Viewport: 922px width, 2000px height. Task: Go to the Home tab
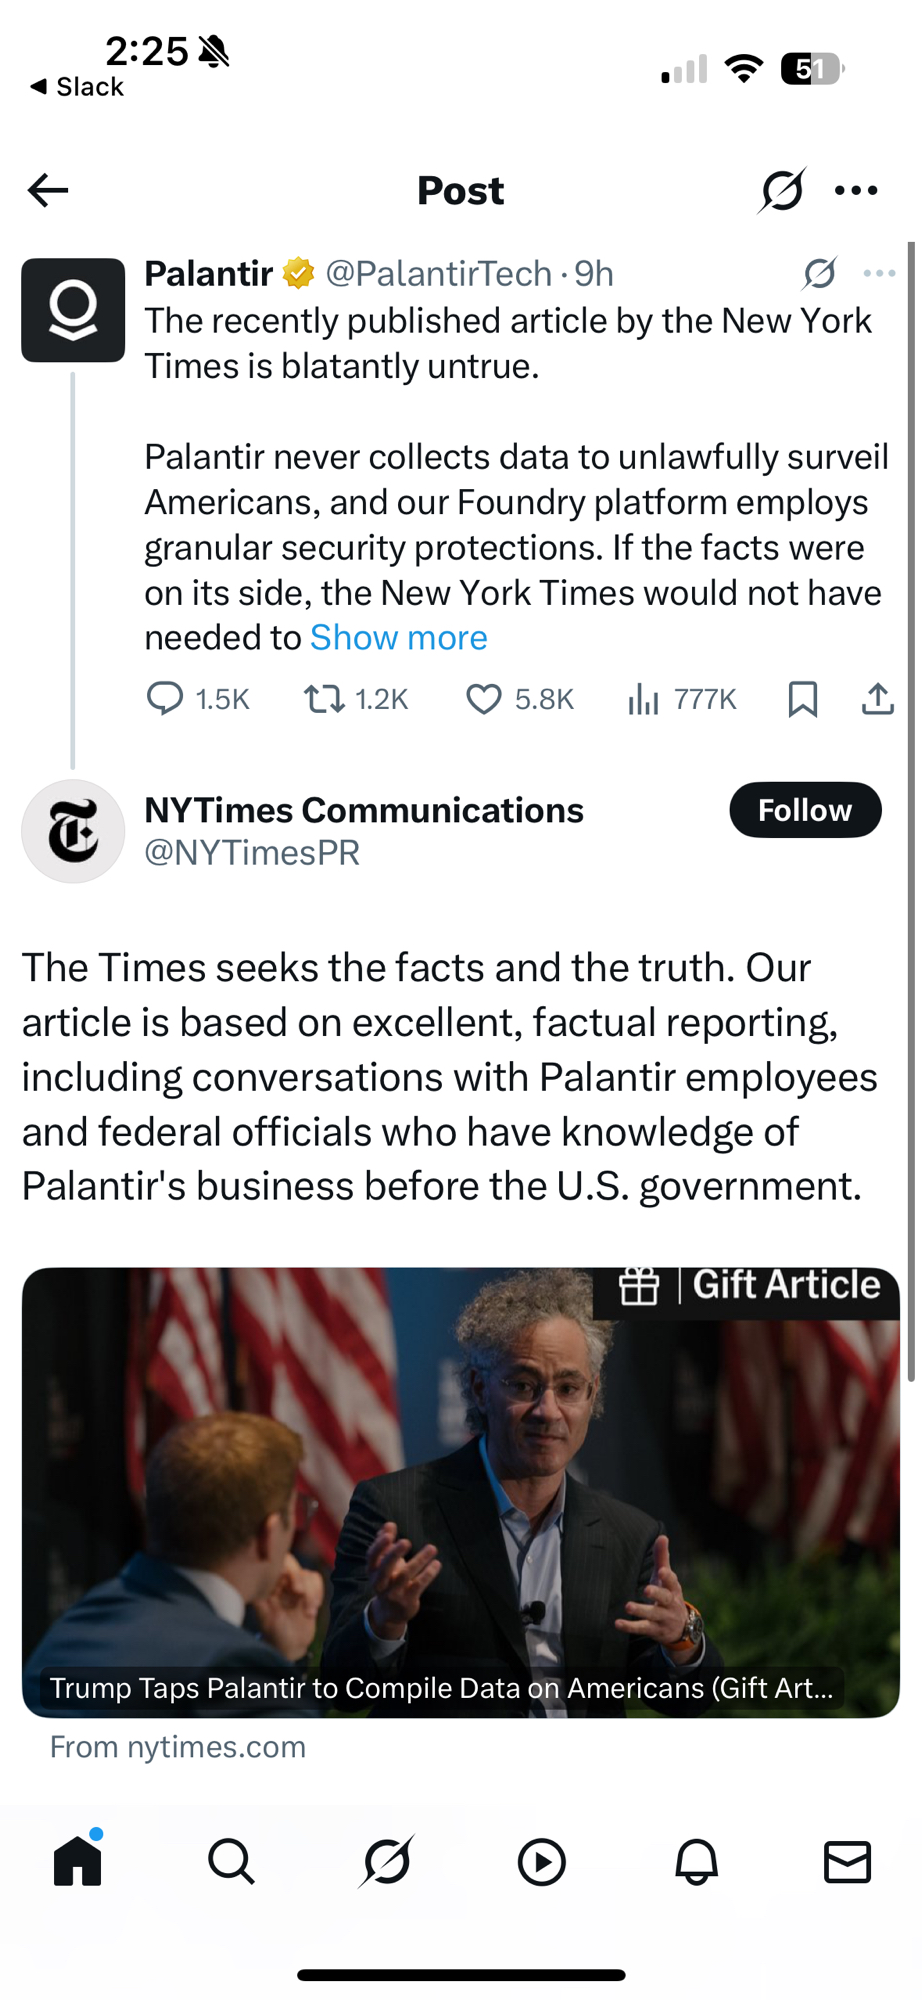tap(78, 1862)
